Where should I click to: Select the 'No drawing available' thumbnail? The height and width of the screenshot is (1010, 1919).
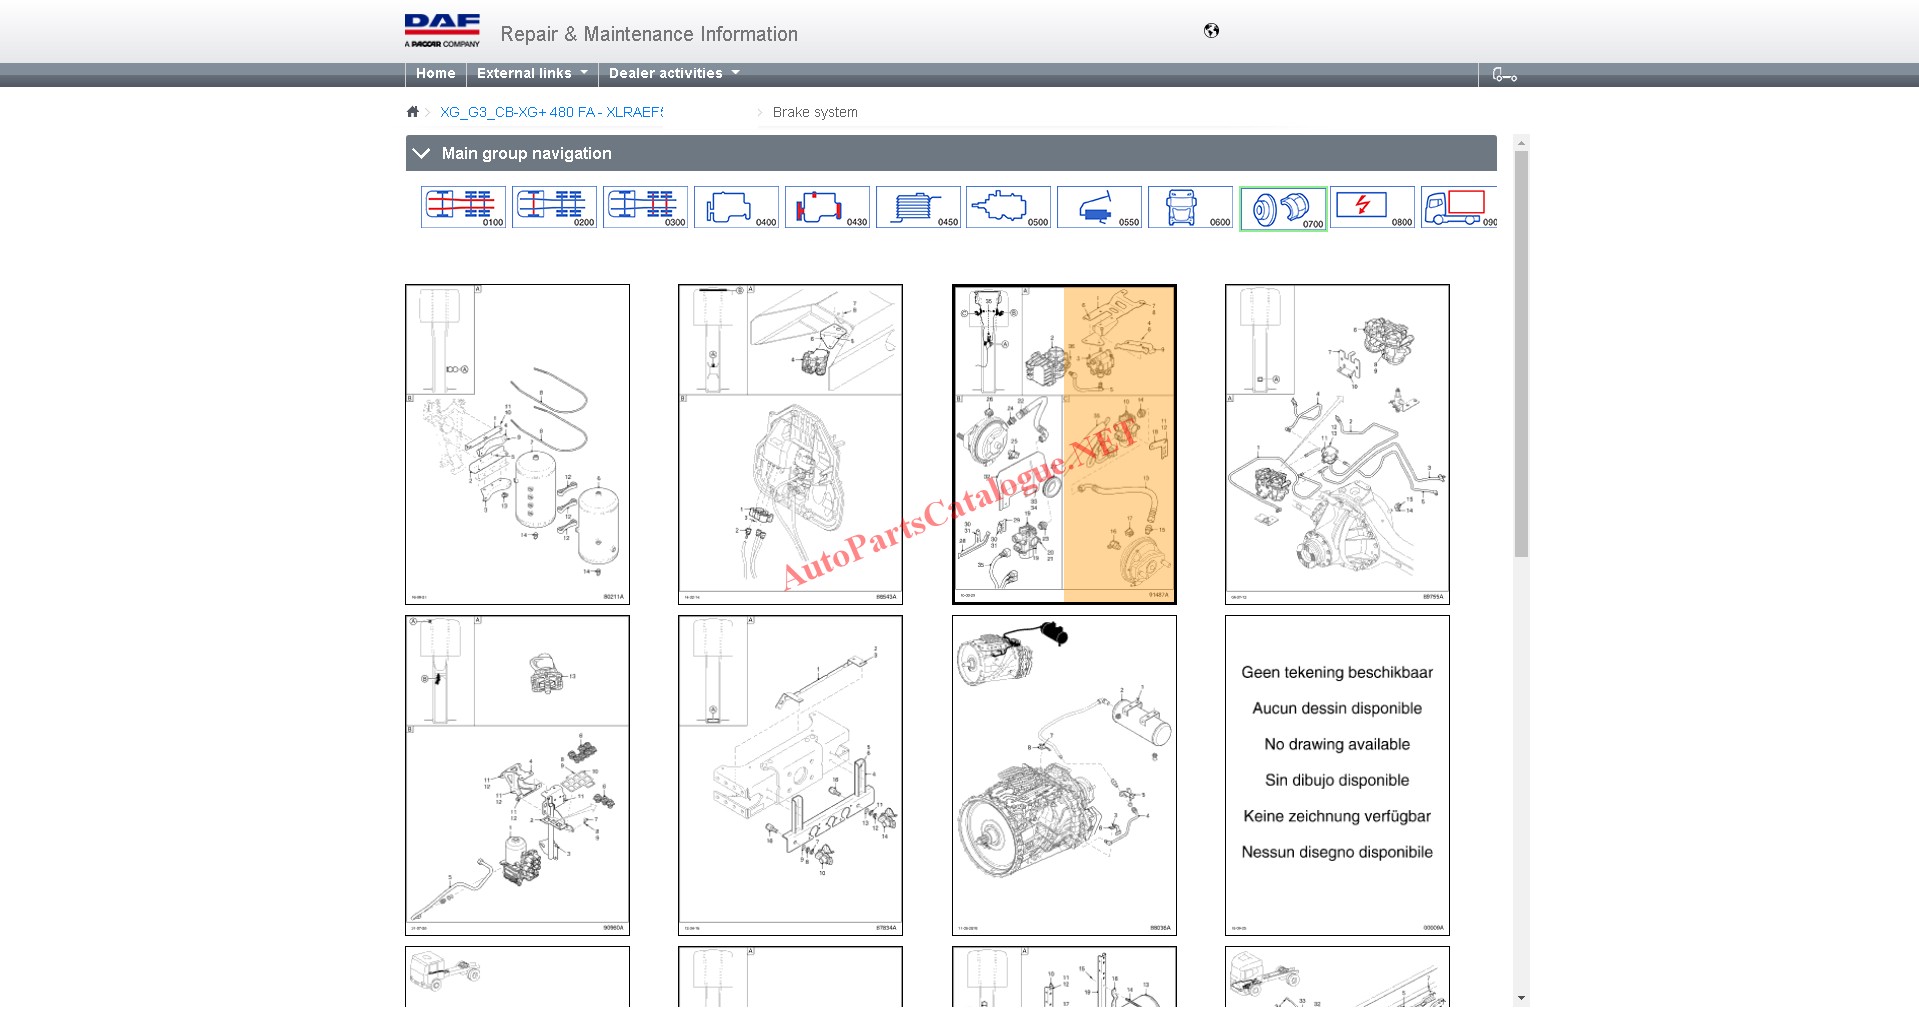click(1337, 775)
